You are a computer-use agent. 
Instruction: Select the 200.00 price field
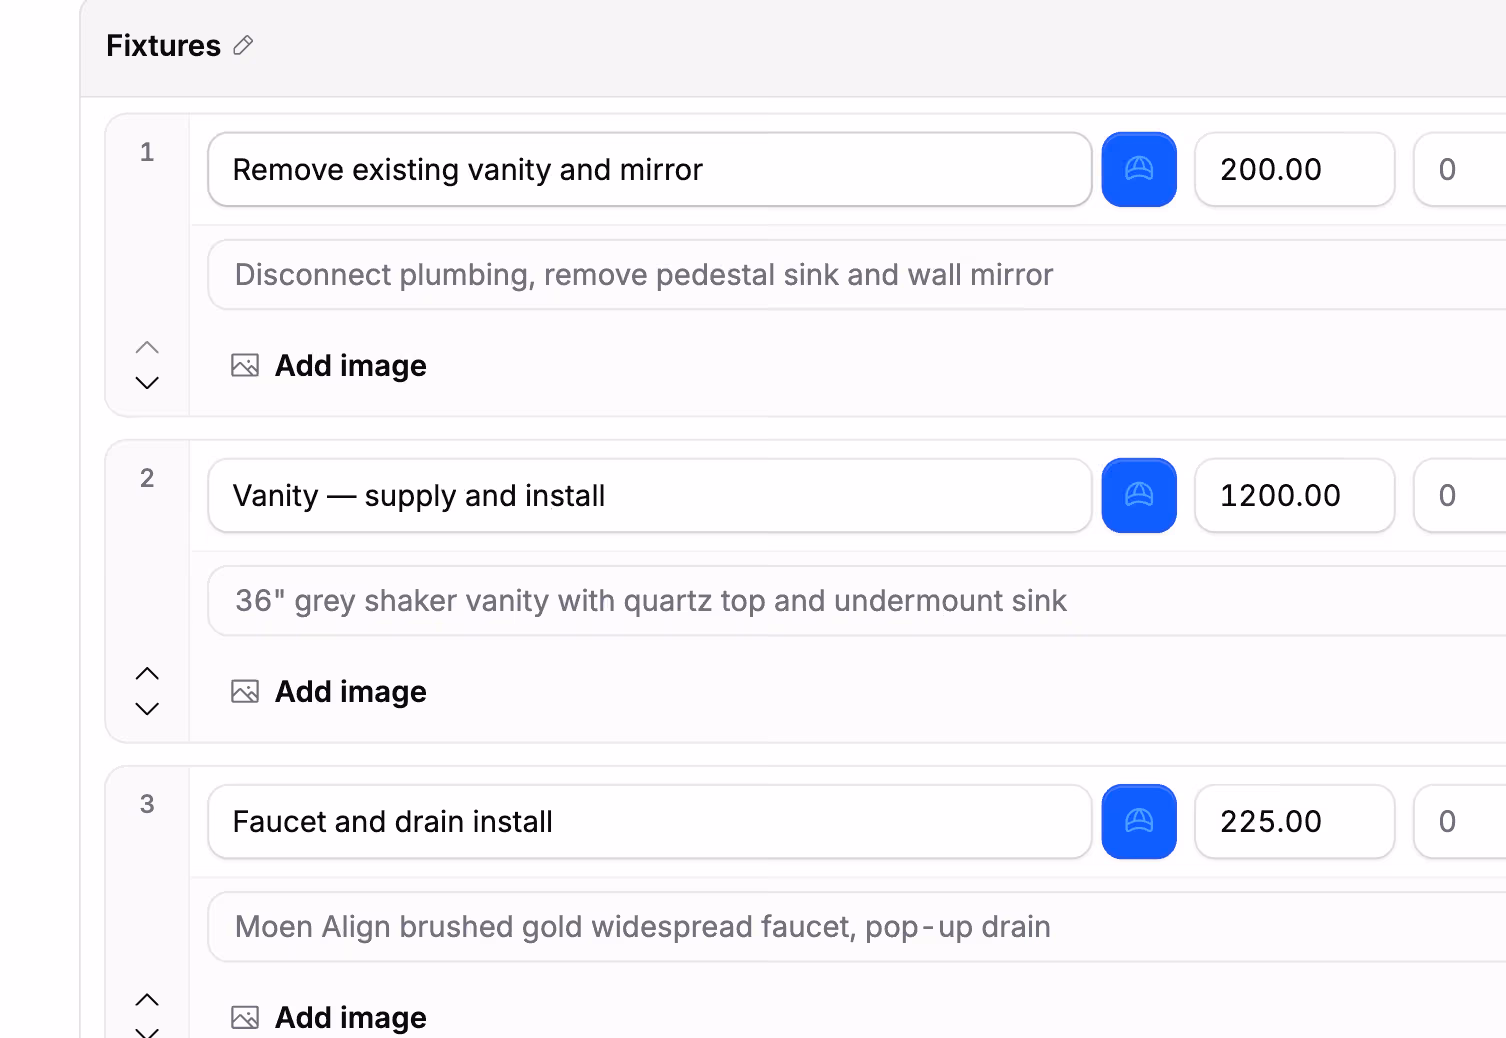coord(1294,169)
